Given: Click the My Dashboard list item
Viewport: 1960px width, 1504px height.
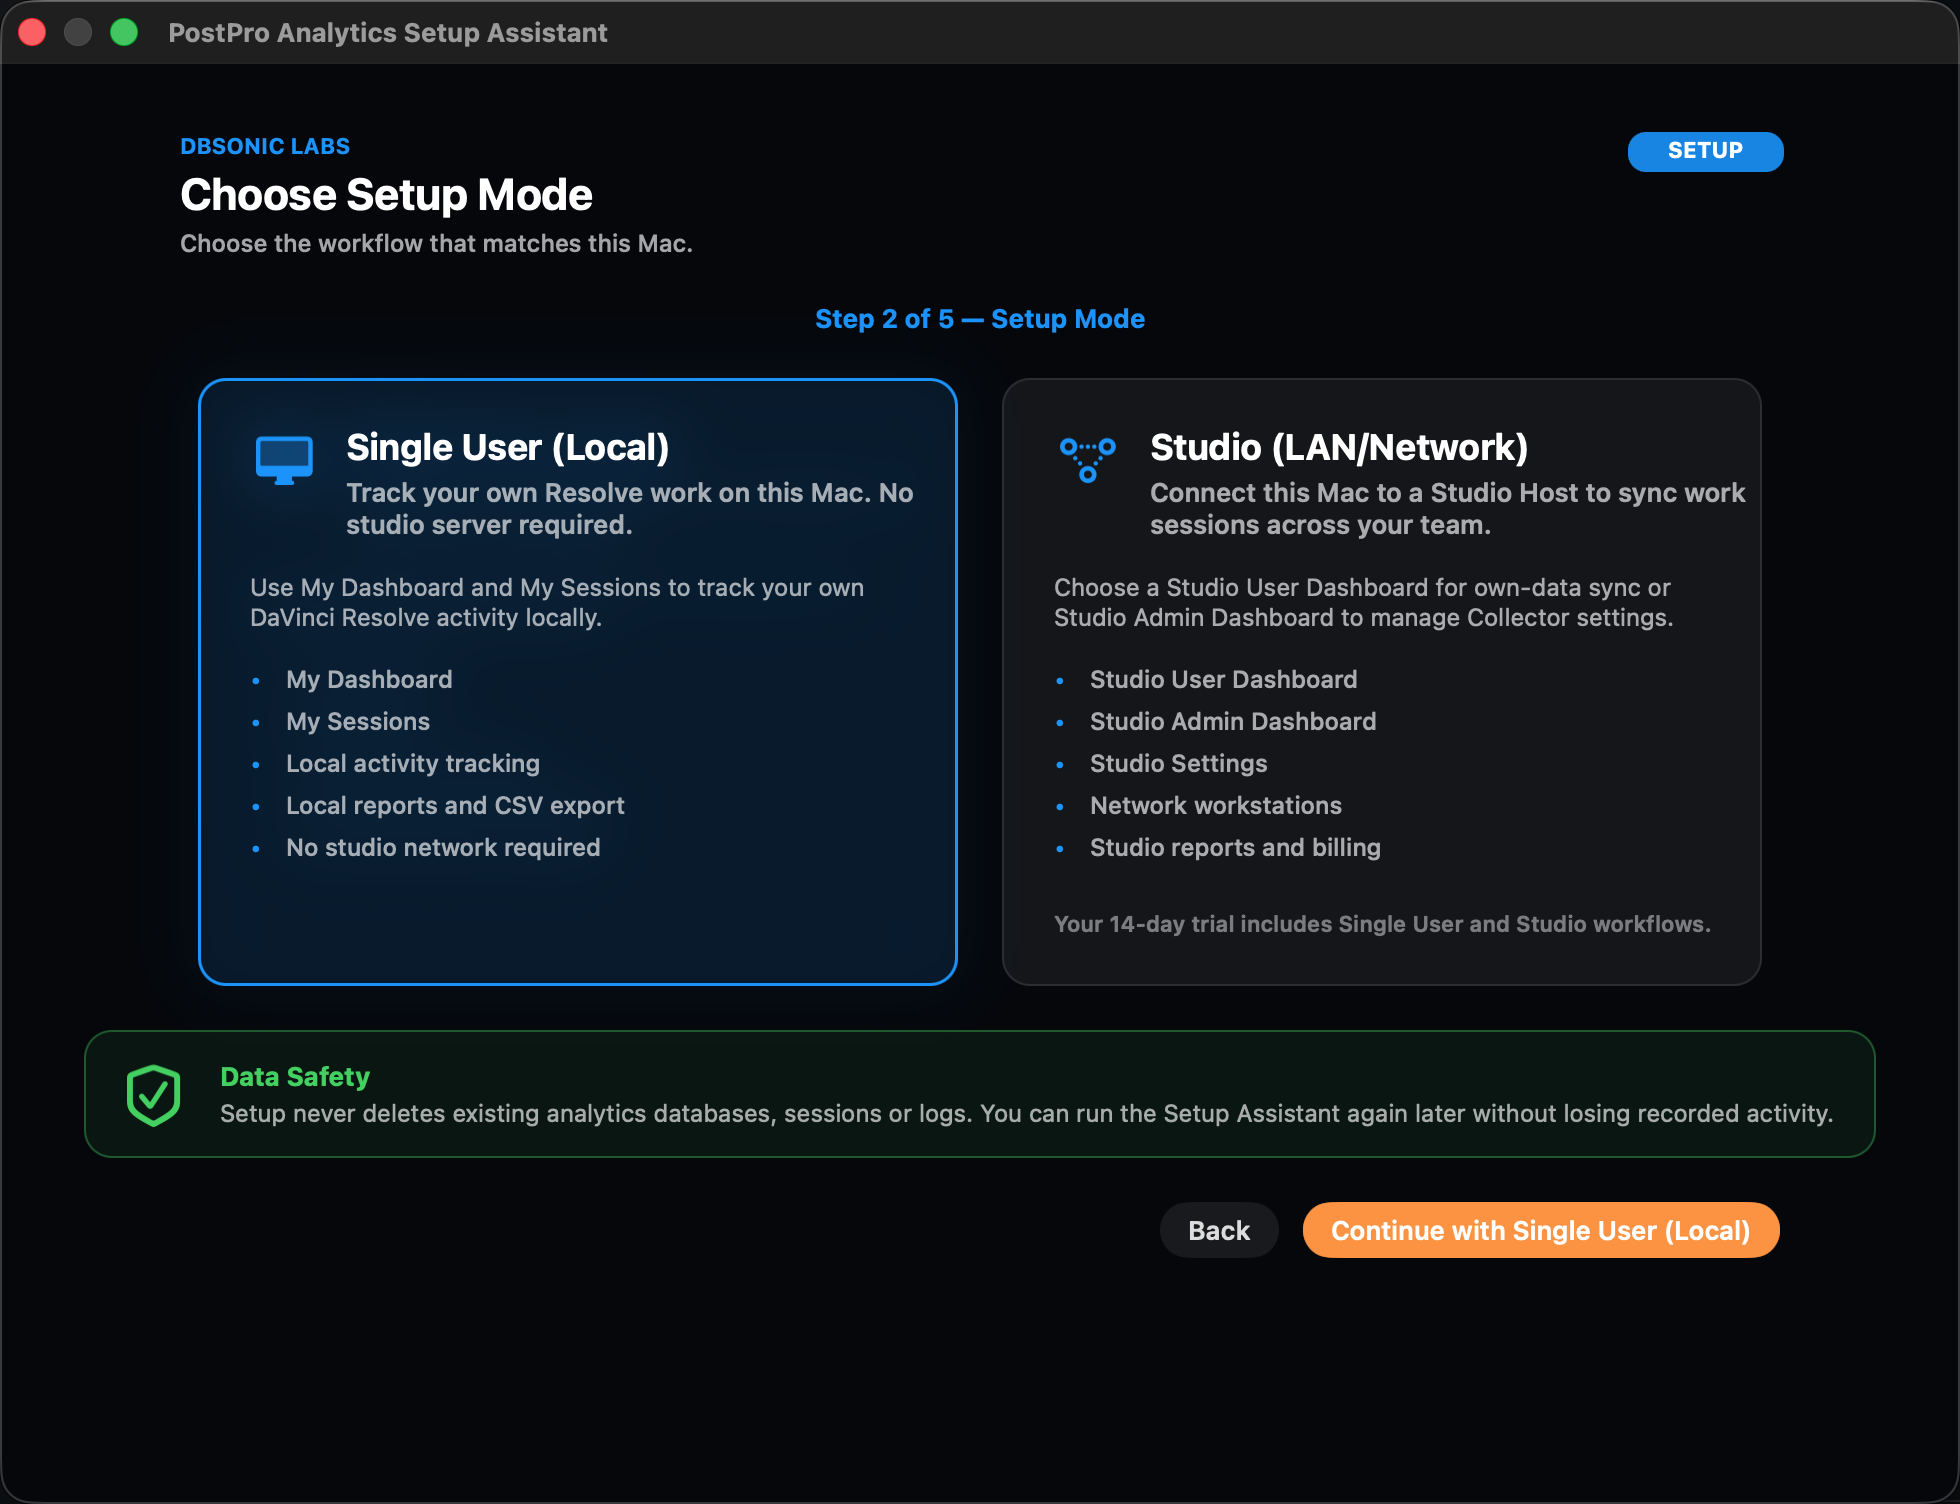Looking at the screenshot, I should coord(369,680).
